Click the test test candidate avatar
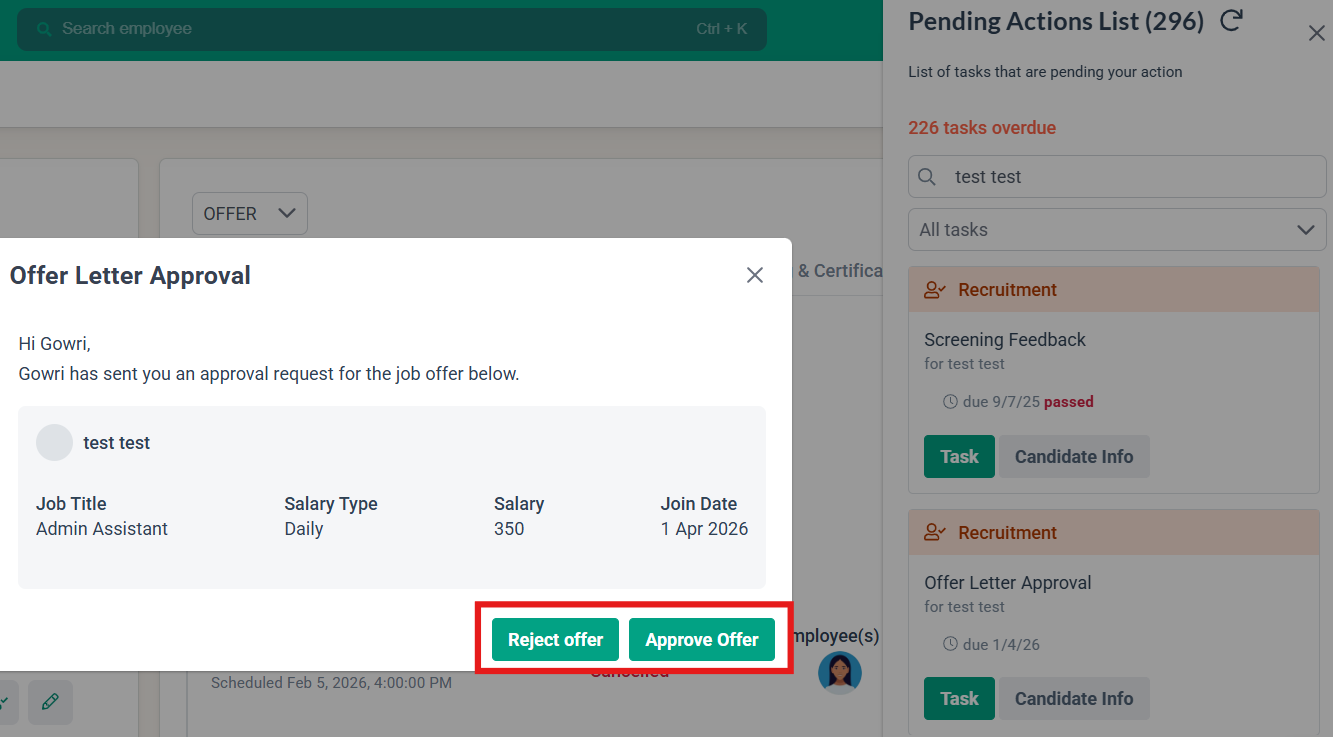Screen dimensions: 1333x737 54,443
